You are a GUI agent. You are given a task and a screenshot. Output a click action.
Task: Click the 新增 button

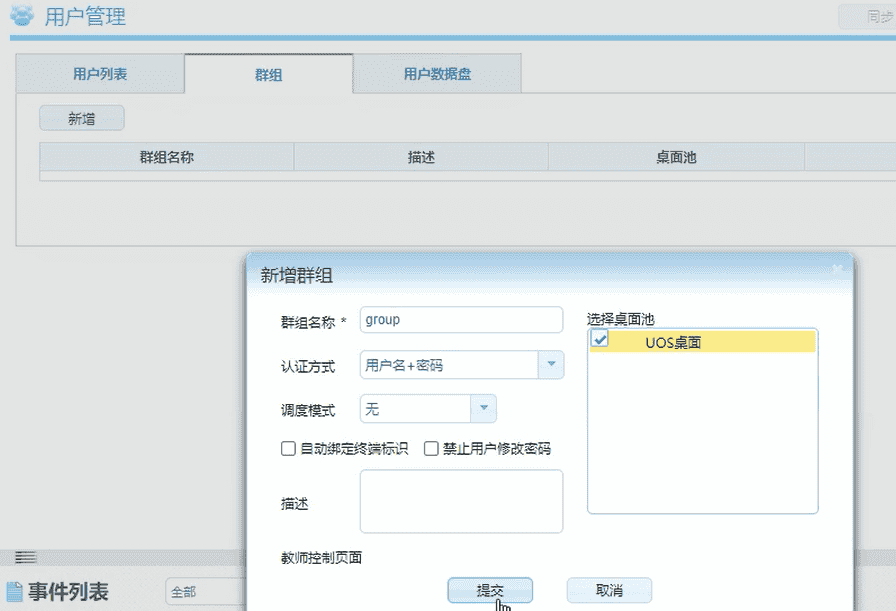[x=81, y=117]
